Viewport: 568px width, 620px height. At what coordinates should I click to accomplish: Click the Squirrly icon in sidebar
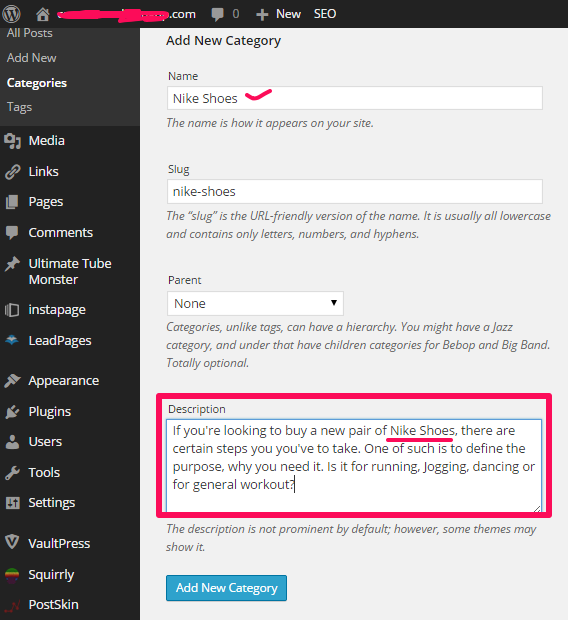point(12,574)
